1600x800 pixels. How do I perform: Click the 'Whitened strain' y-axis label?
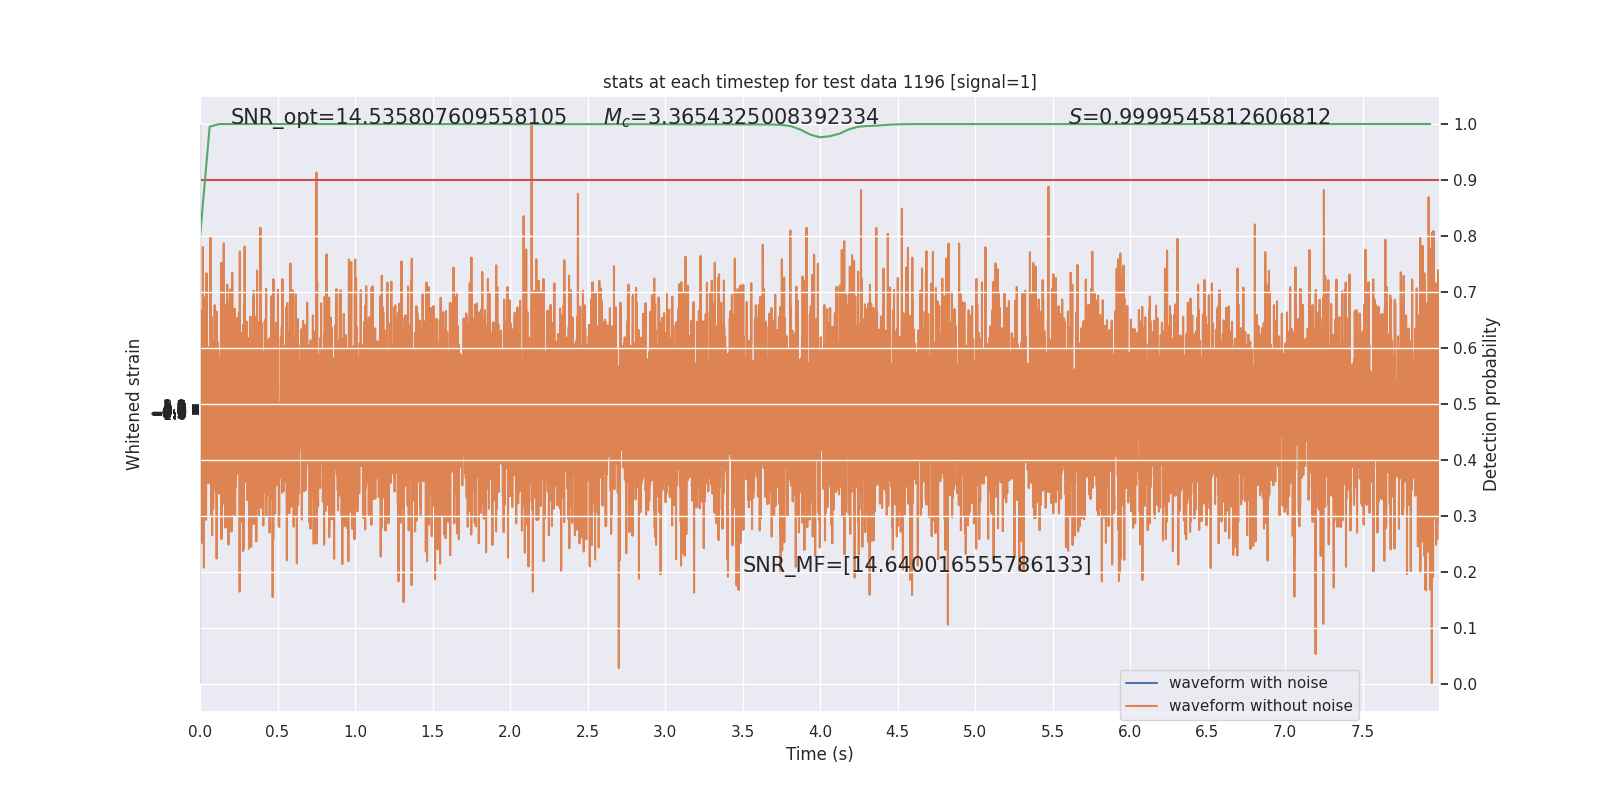point(134,404)
